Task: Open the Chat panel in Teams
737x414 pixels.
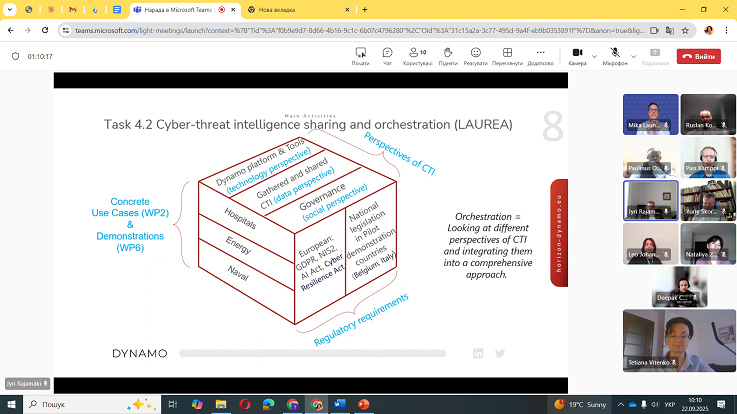Action: (x=387, y=55)
